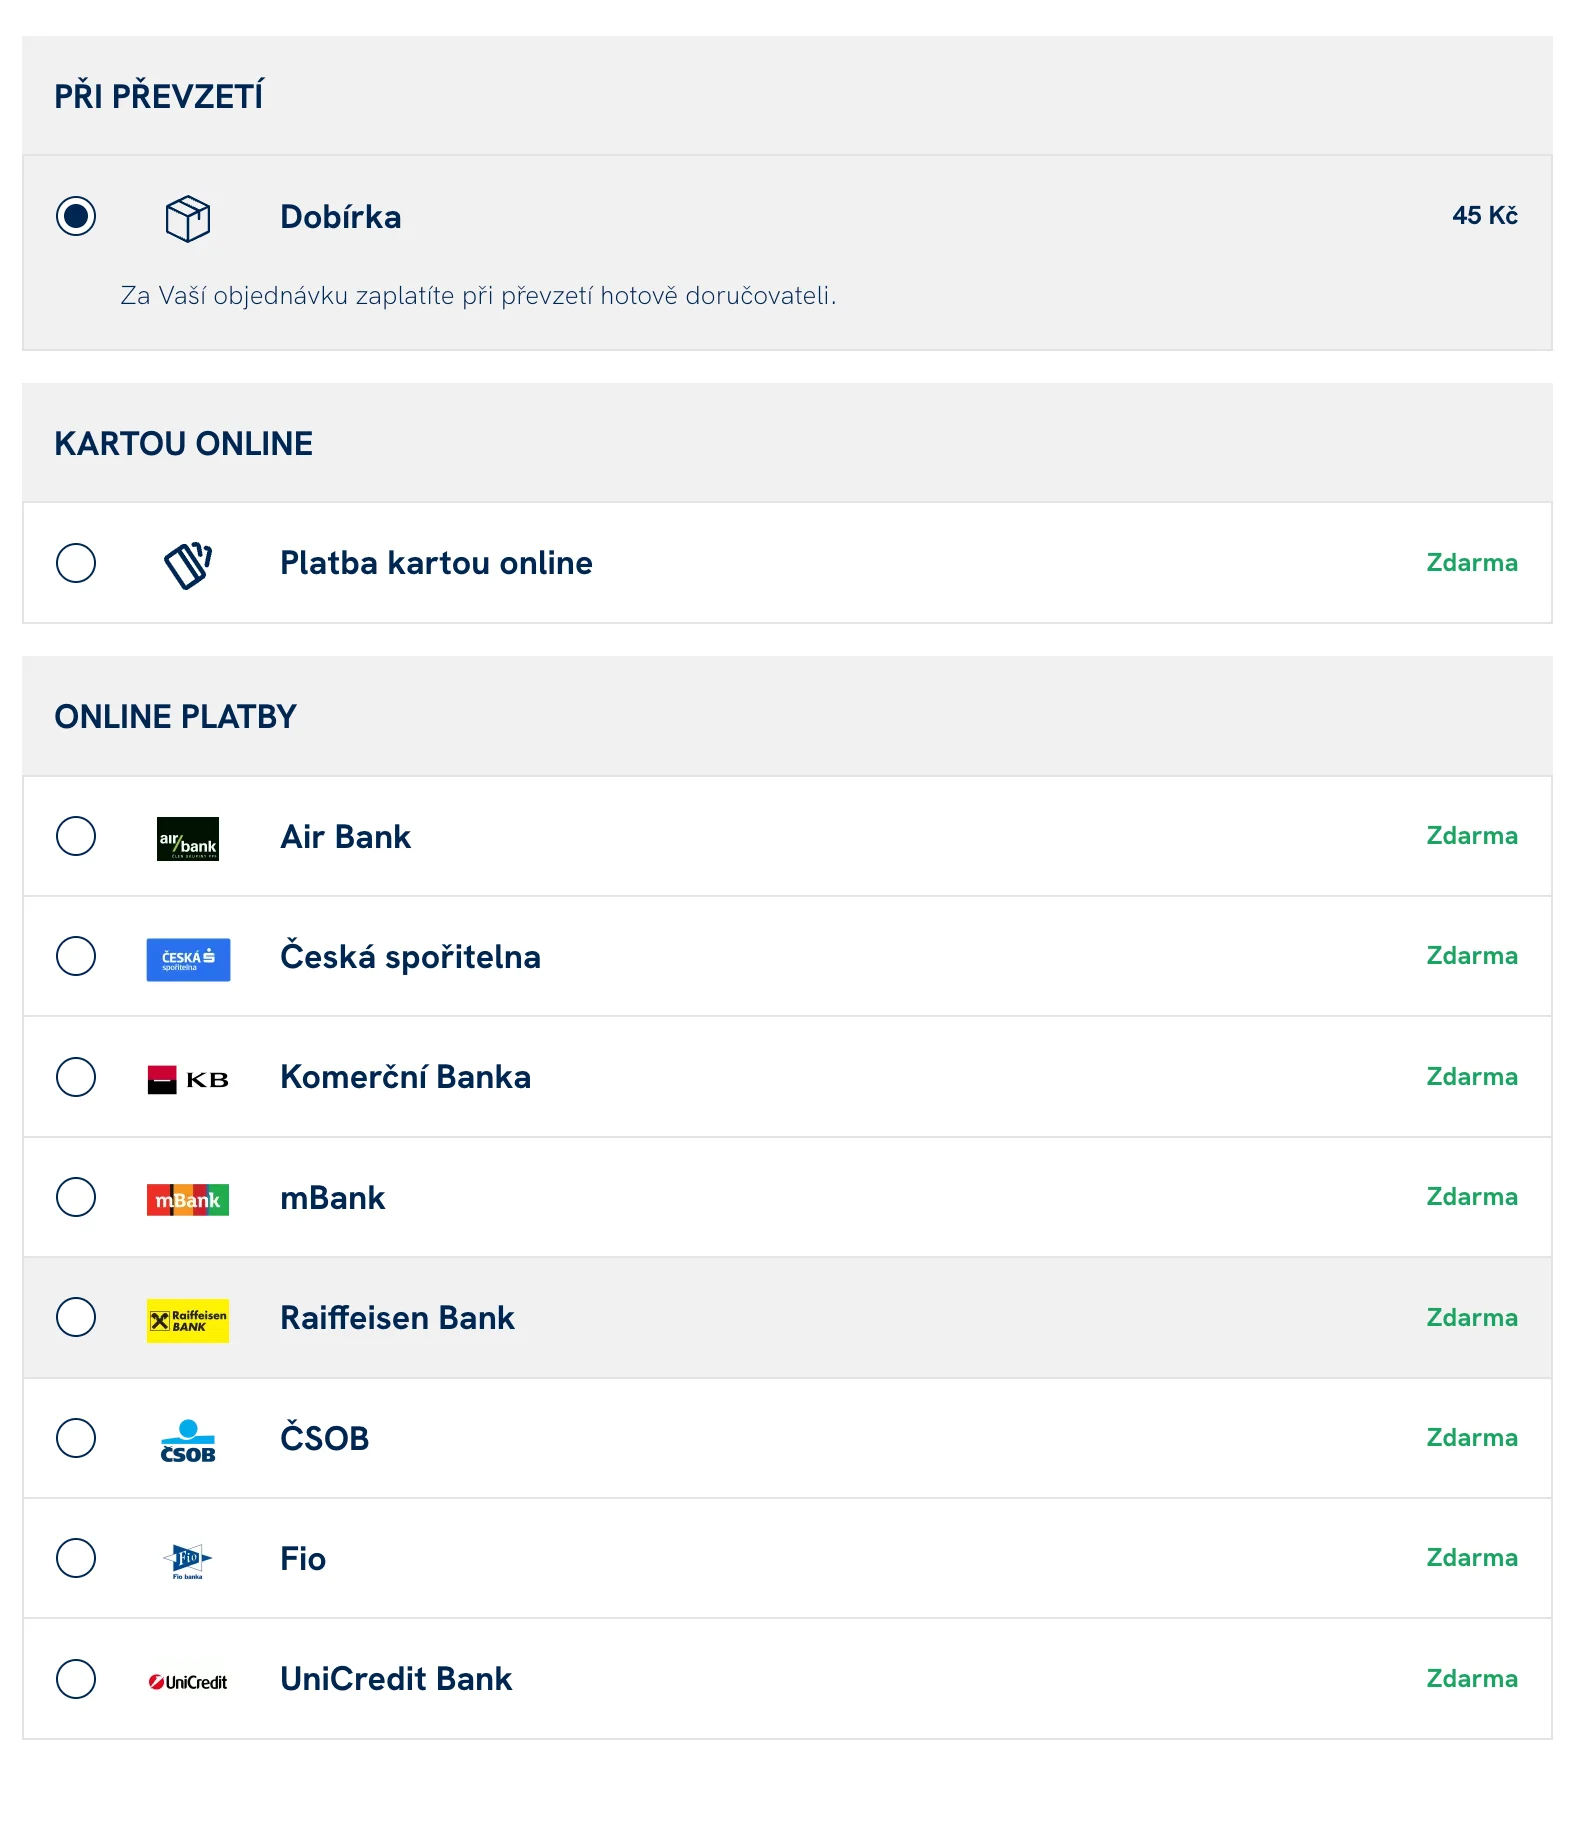Select the Platba kartou online radio button
The width and height of the screenshot is (1578, 1822).
click(x=76, y=563)
